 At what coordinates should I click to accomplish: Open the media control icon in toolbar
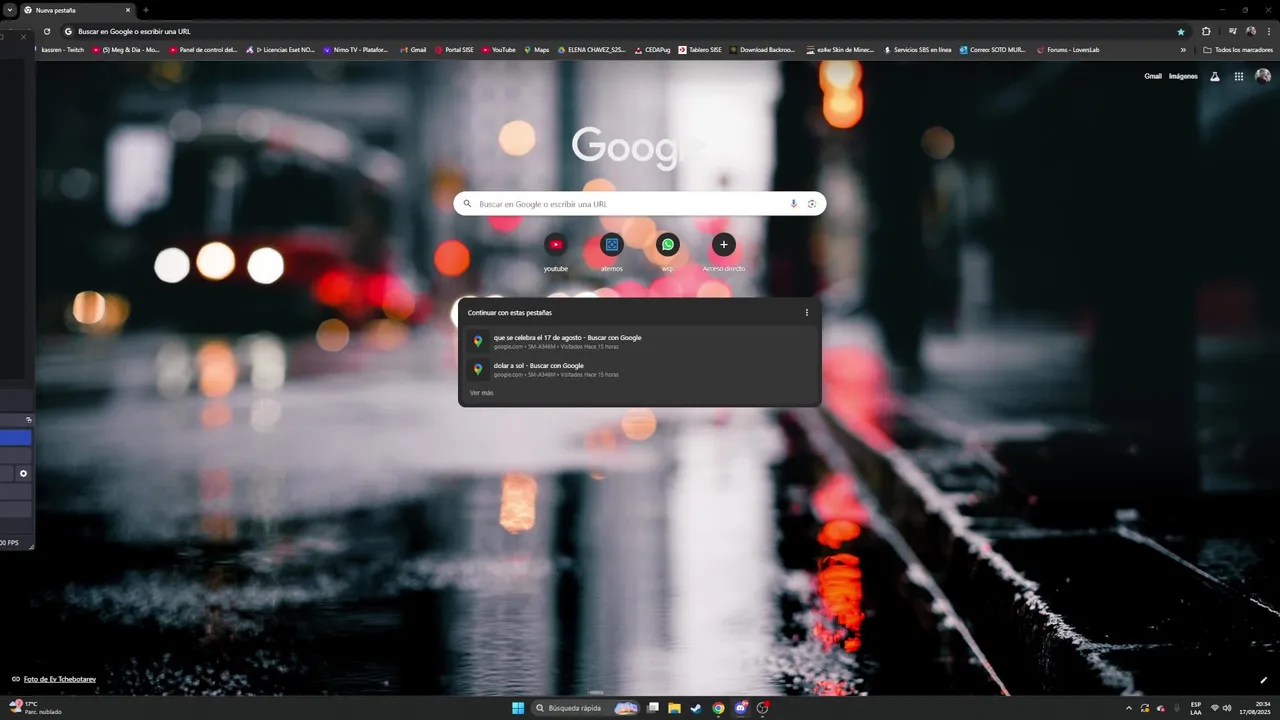(x=1233, y=31)
